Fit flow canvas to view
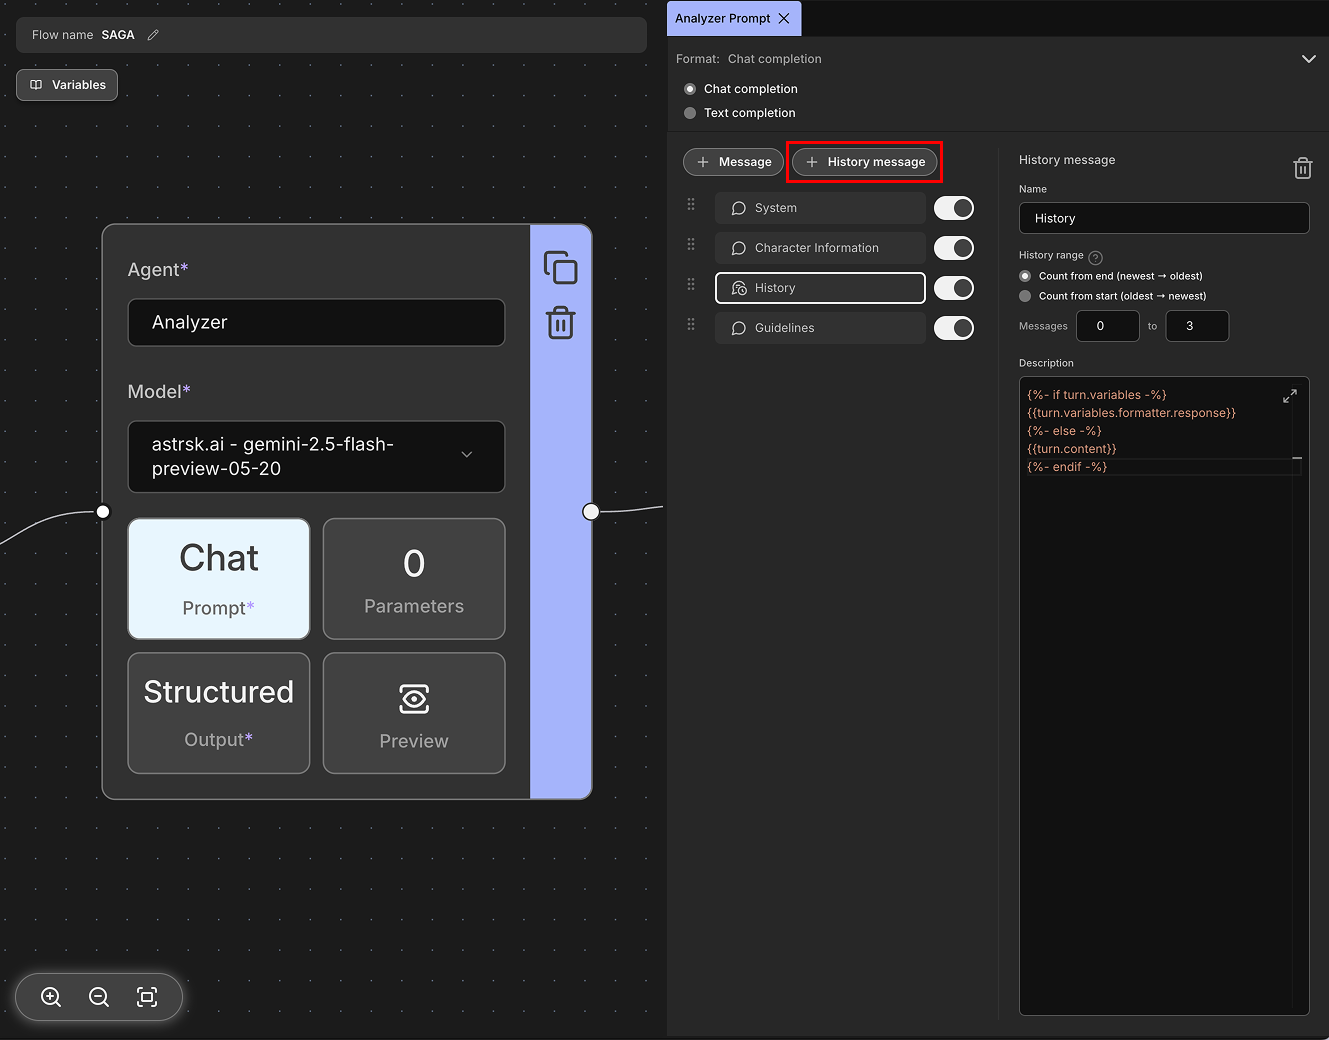This screenshot has width=1329, height=1040. tap(147, 997)
